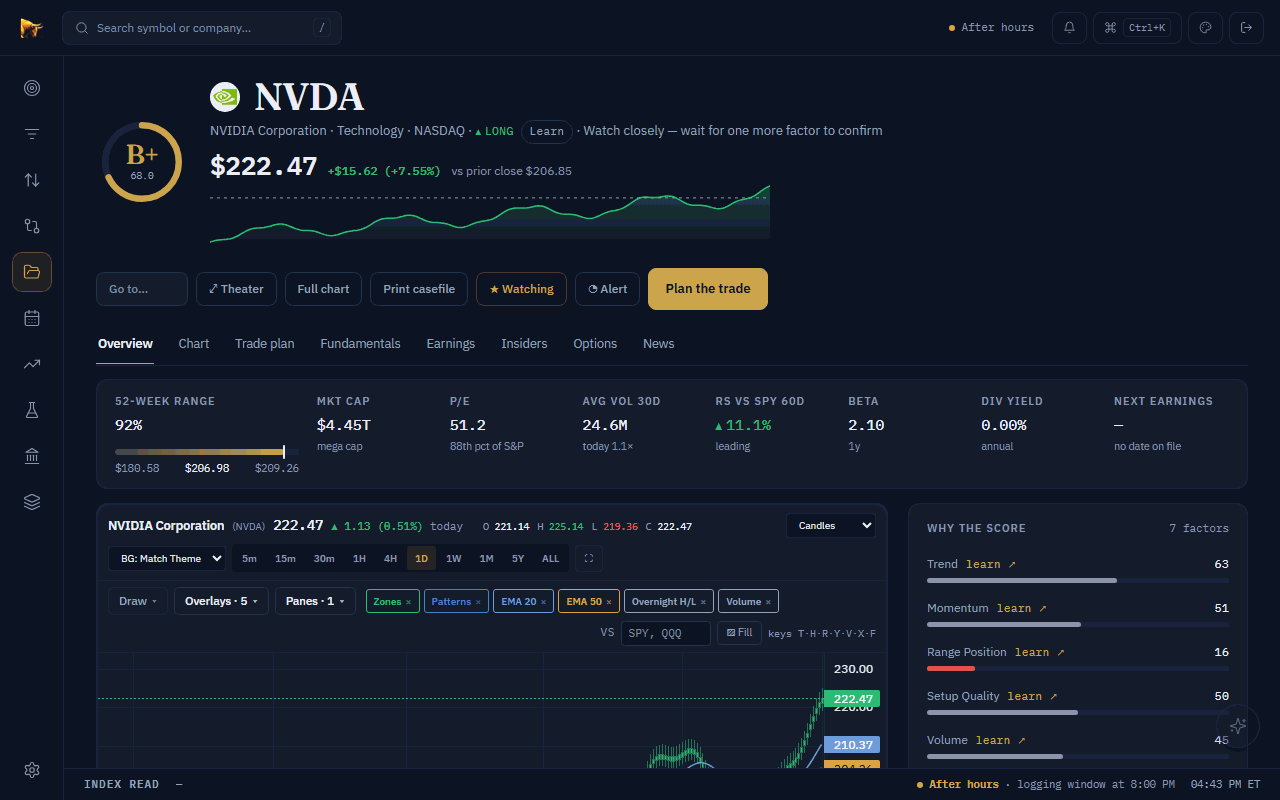Screen dimensions: 1280x800
Task: Open the filter screener icon in sidebar
Action: 32,134
